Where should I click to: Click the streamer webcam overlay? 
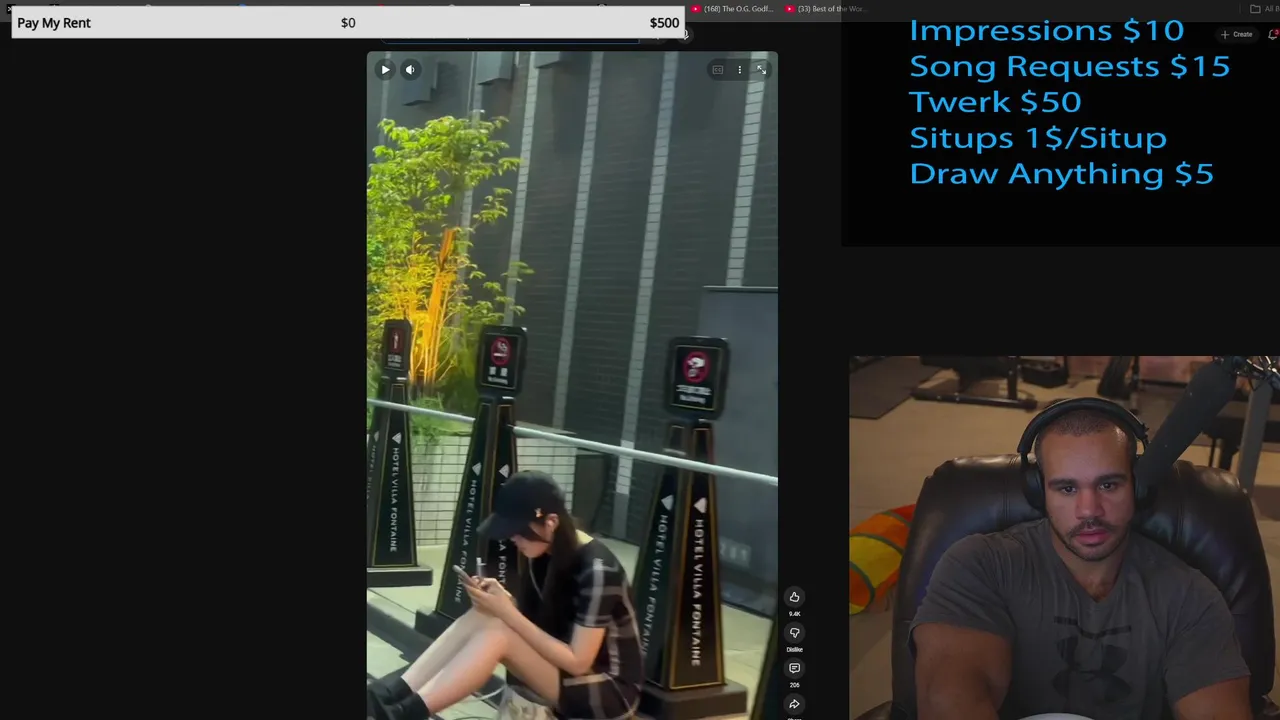(x=1064, y=538)
